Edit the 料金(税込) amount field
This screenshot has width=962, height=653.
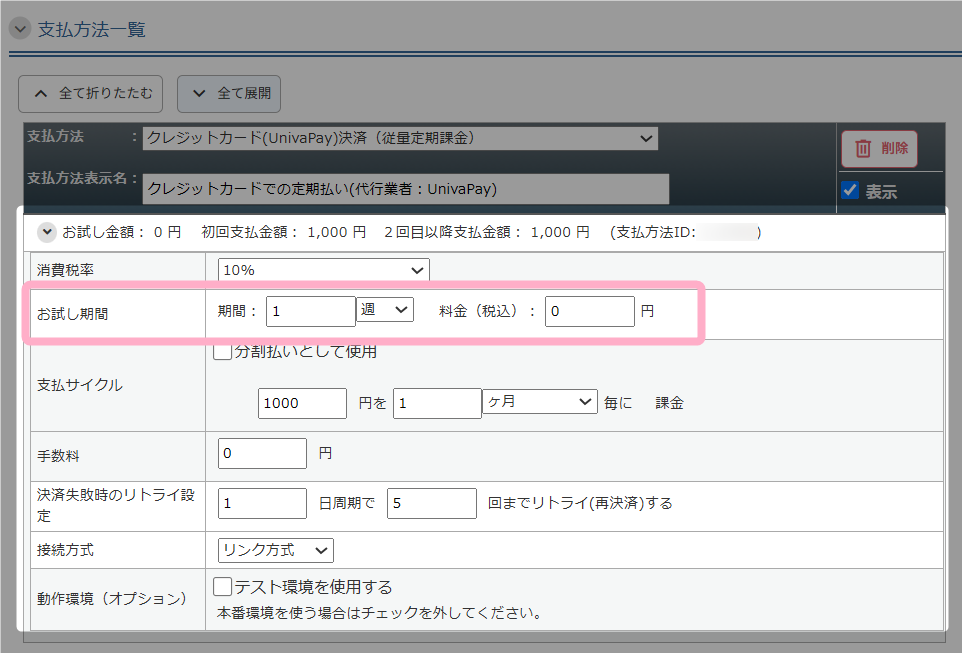590,311
